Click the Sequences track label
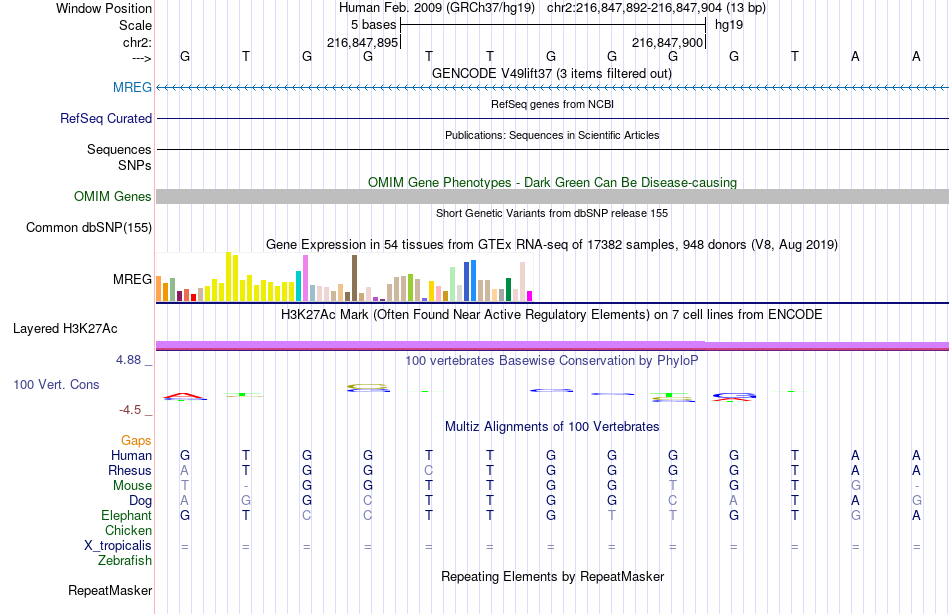This screenshot has width=950, height=614. pyautogui.click(x=119, y=149)
